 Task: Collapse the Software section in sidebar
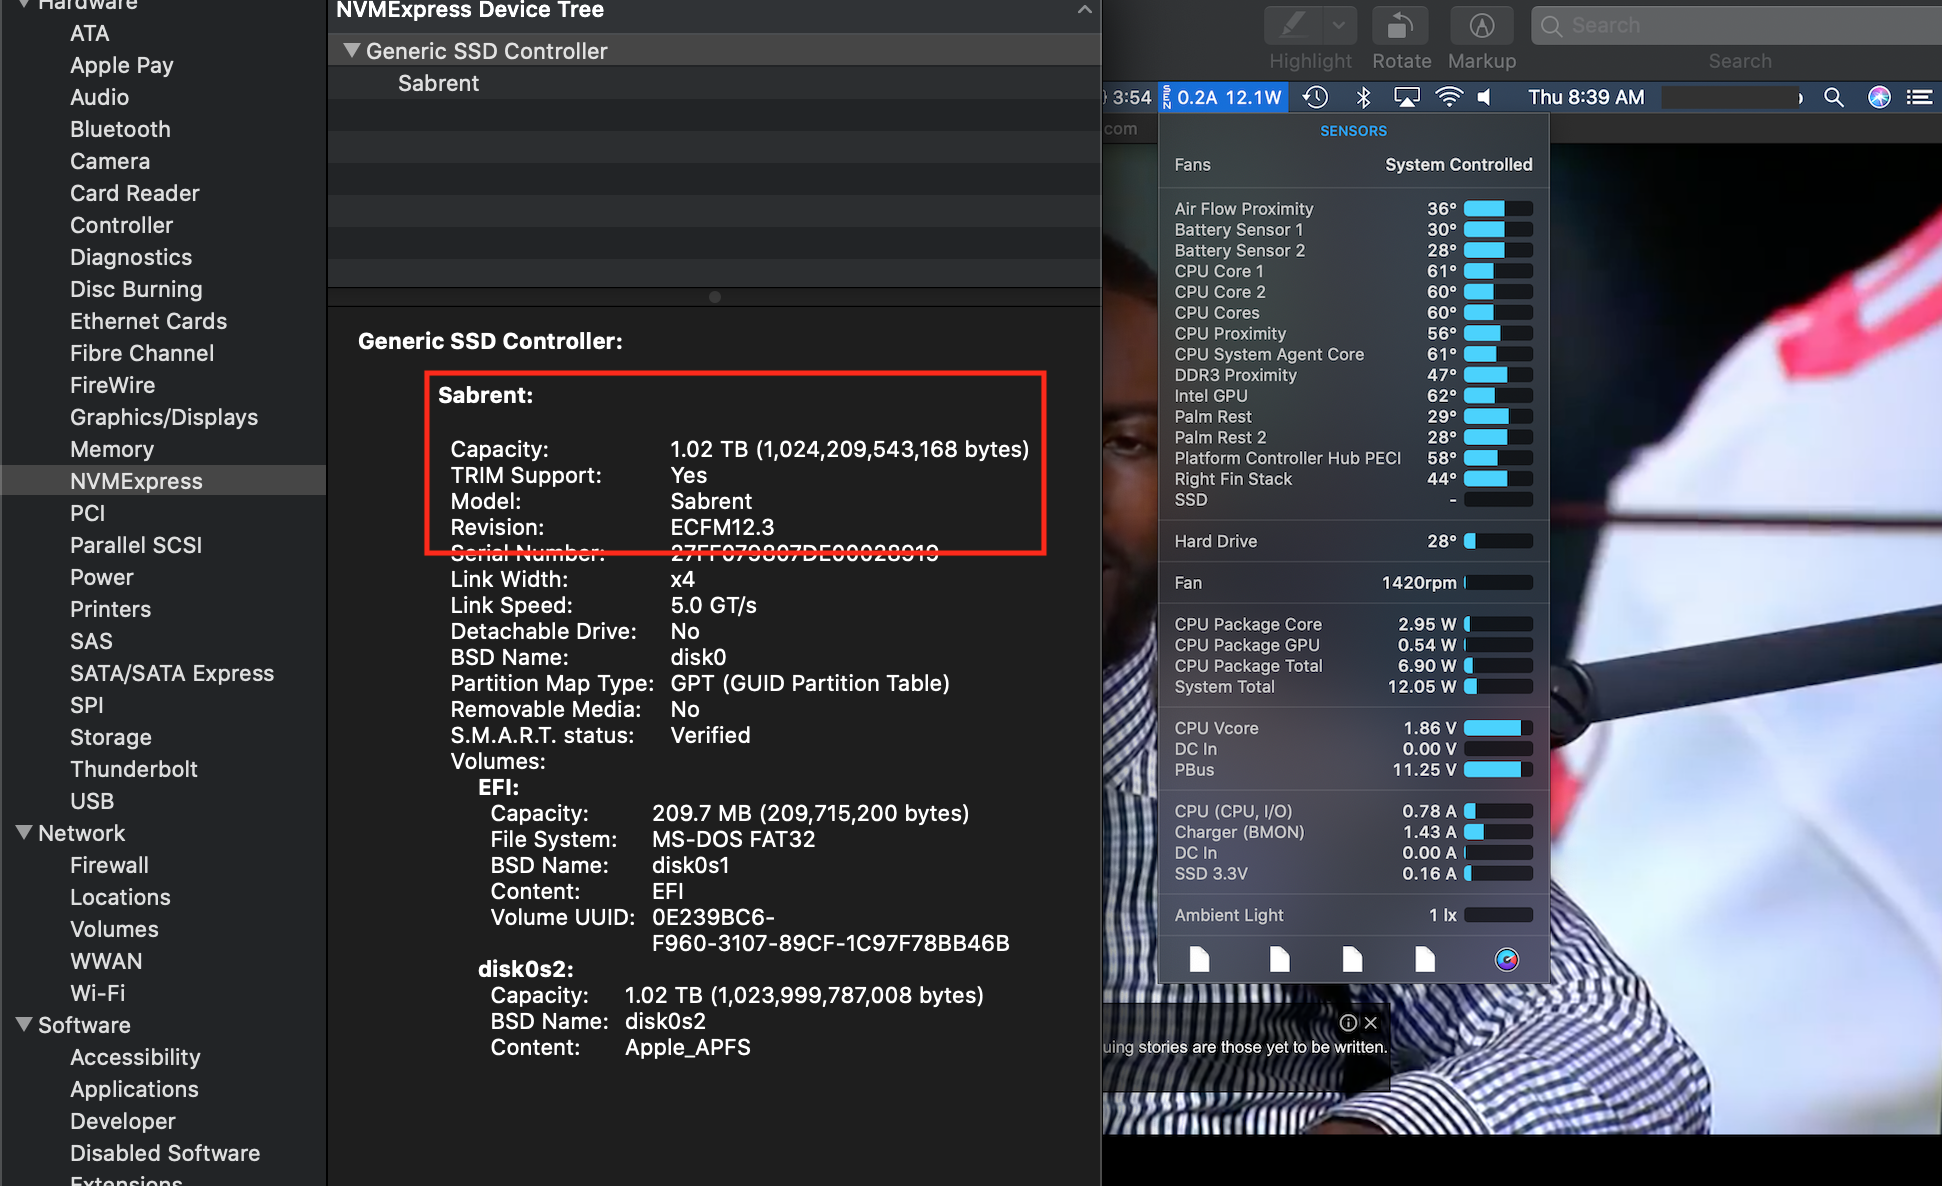point(25,1024)
